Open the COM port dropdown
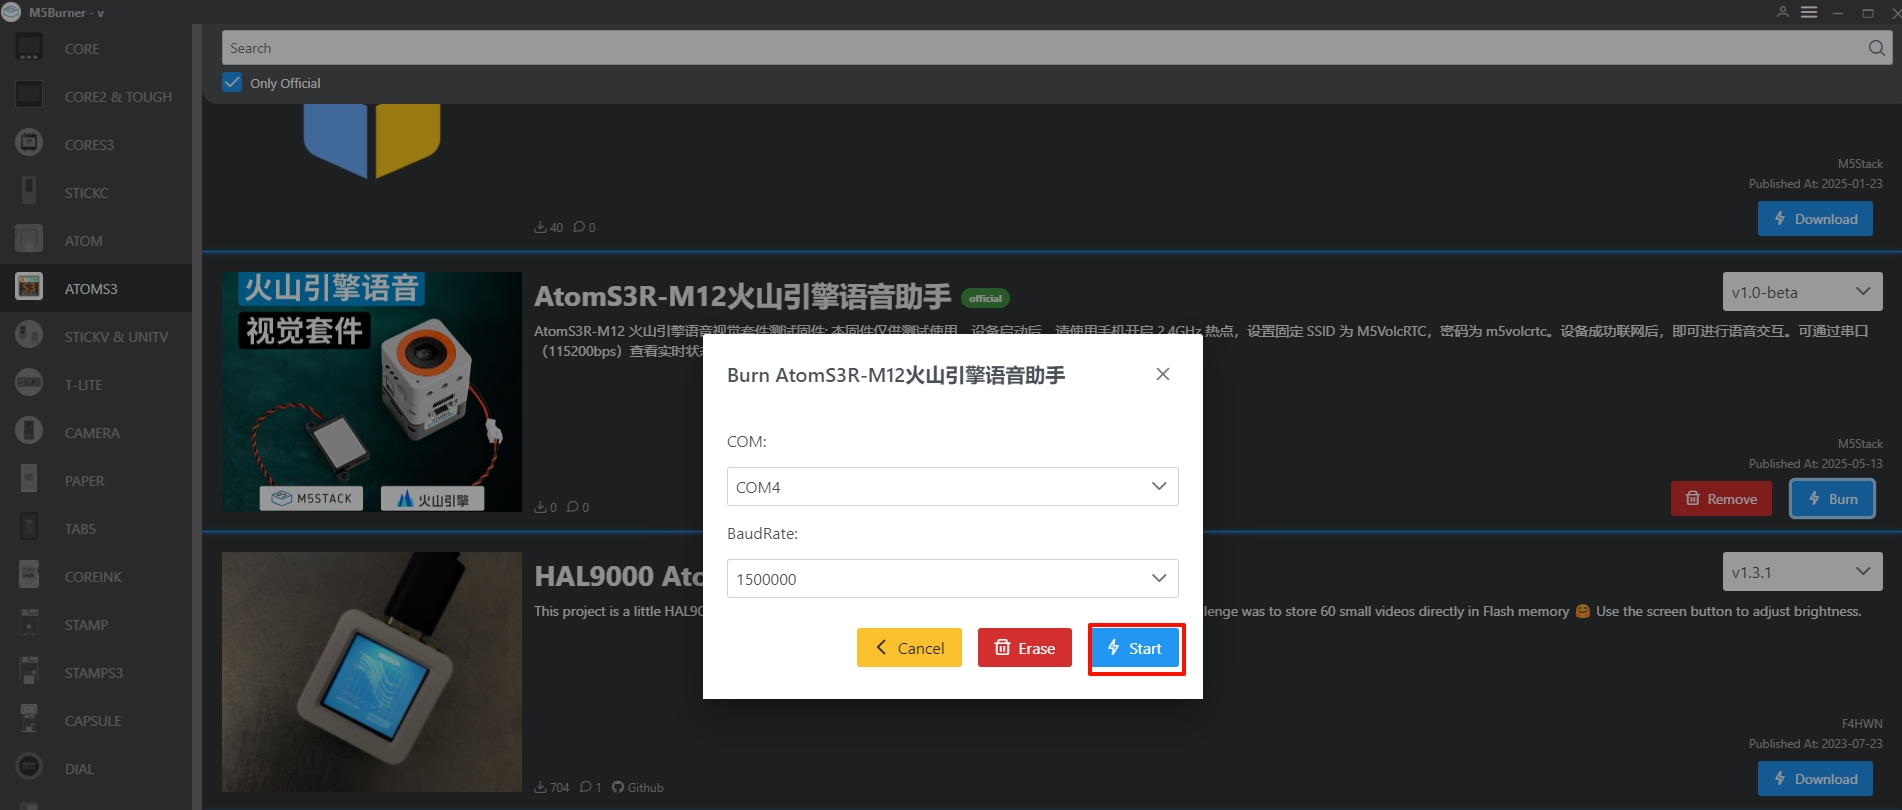The height and width of the screenshot is (810, 1902). [x=952, y=487]
